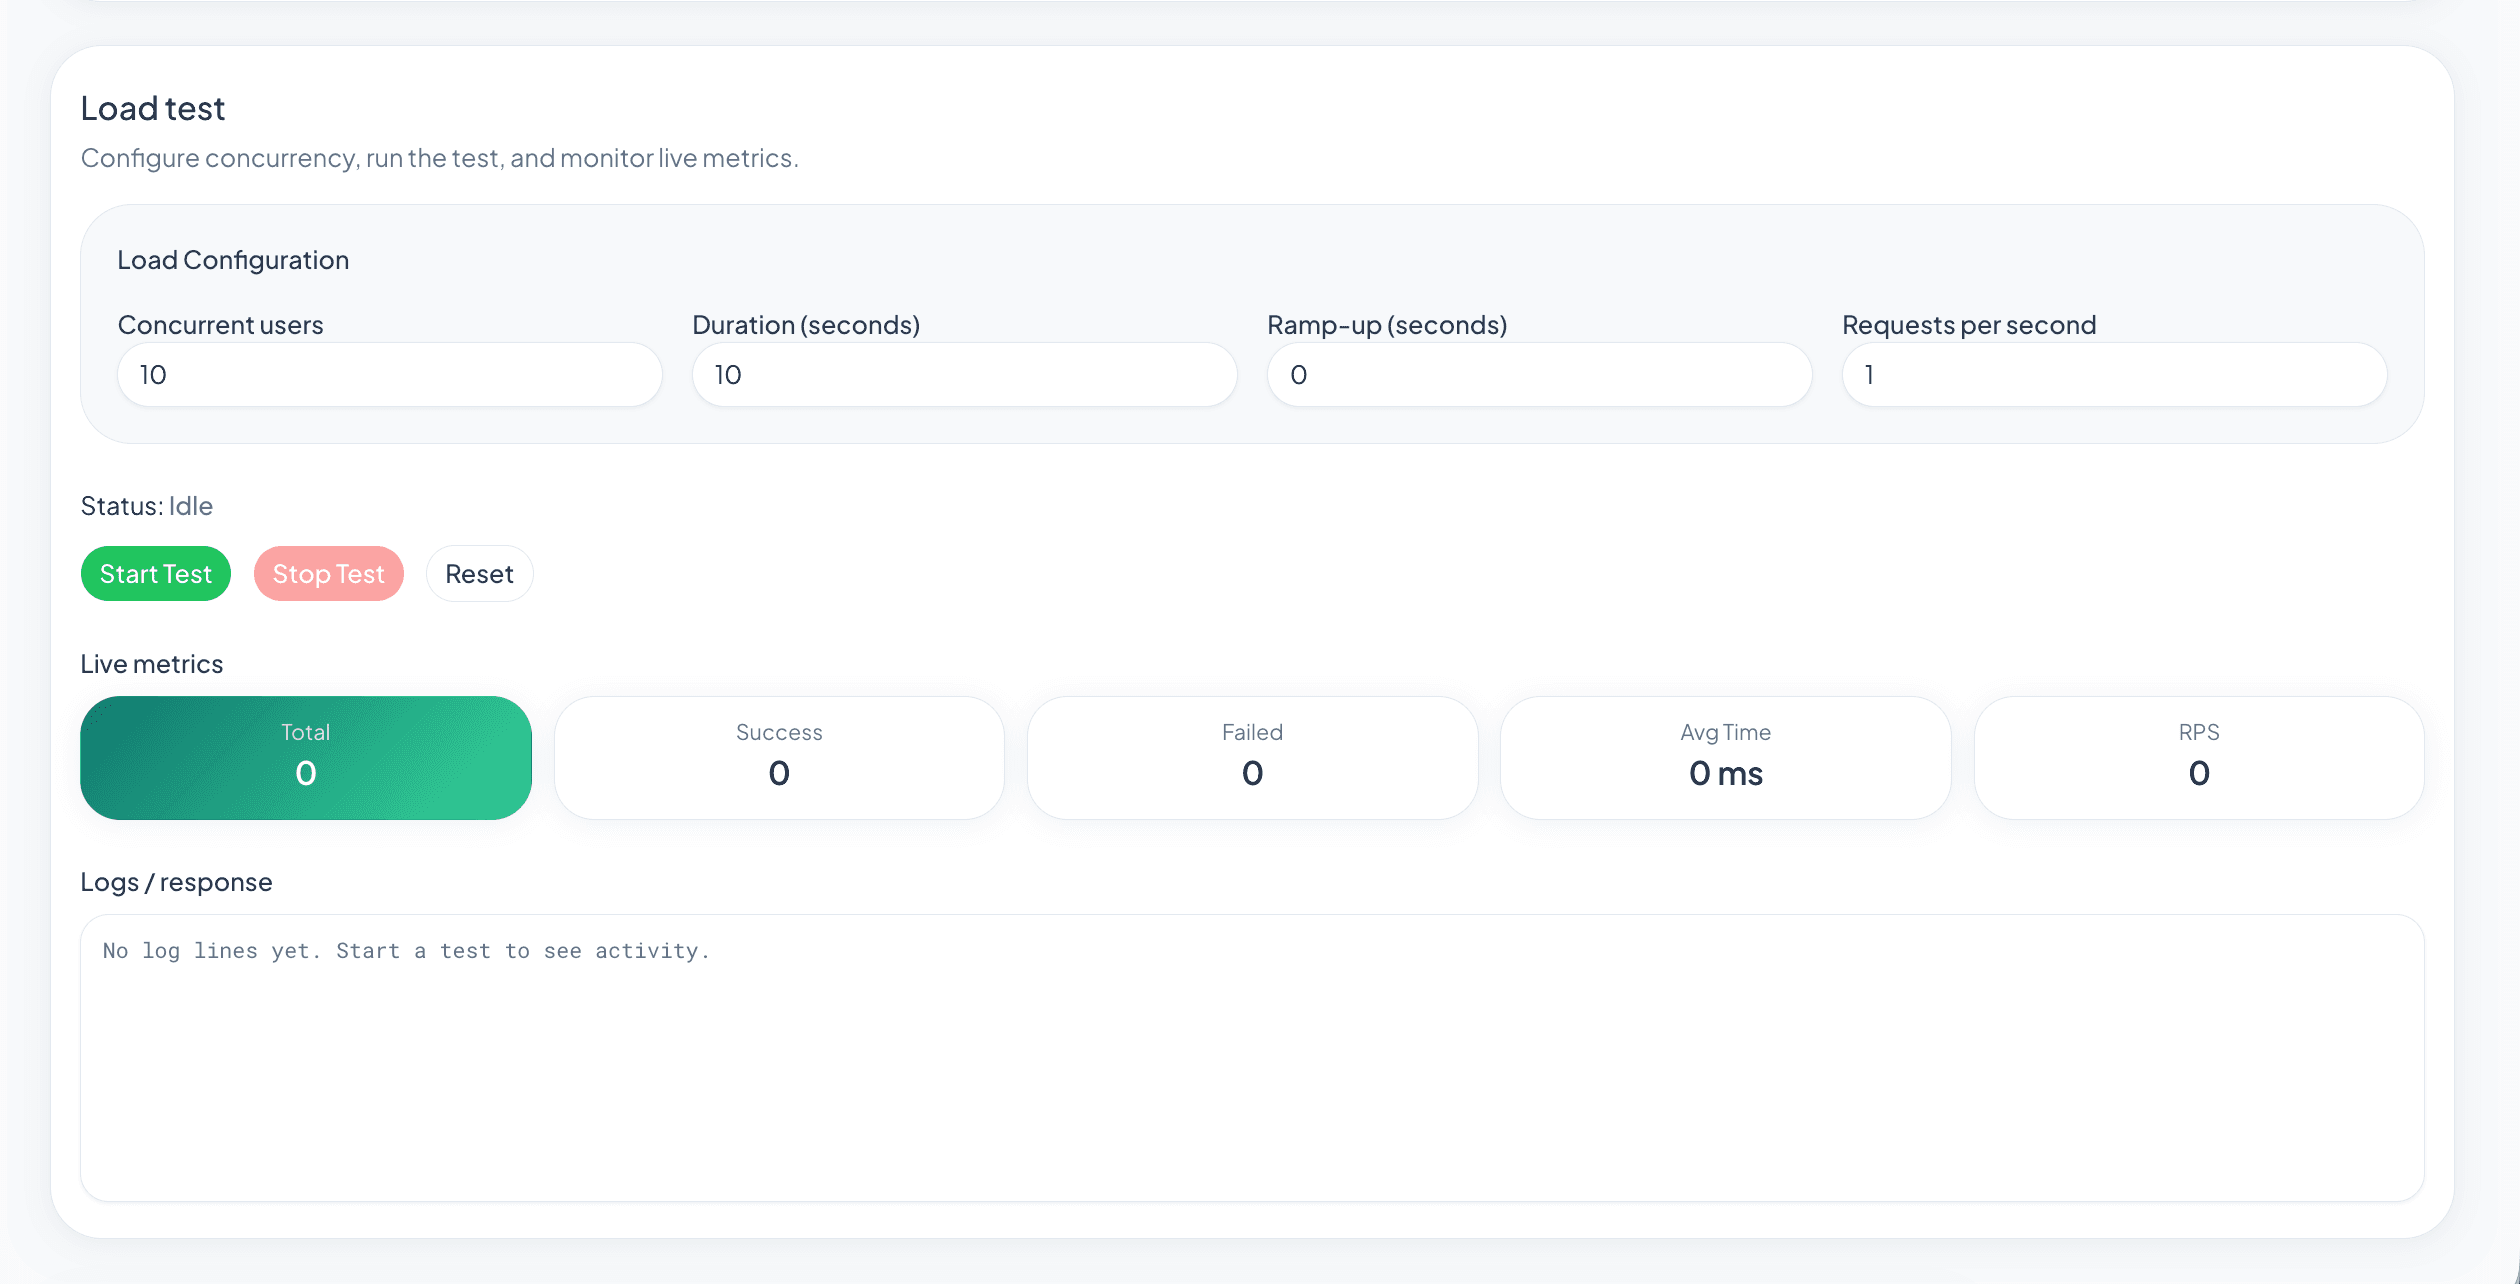Click the "Requests per second" field label
This screenshot has height=1284, width=2520.
(x=1969, y=325)
